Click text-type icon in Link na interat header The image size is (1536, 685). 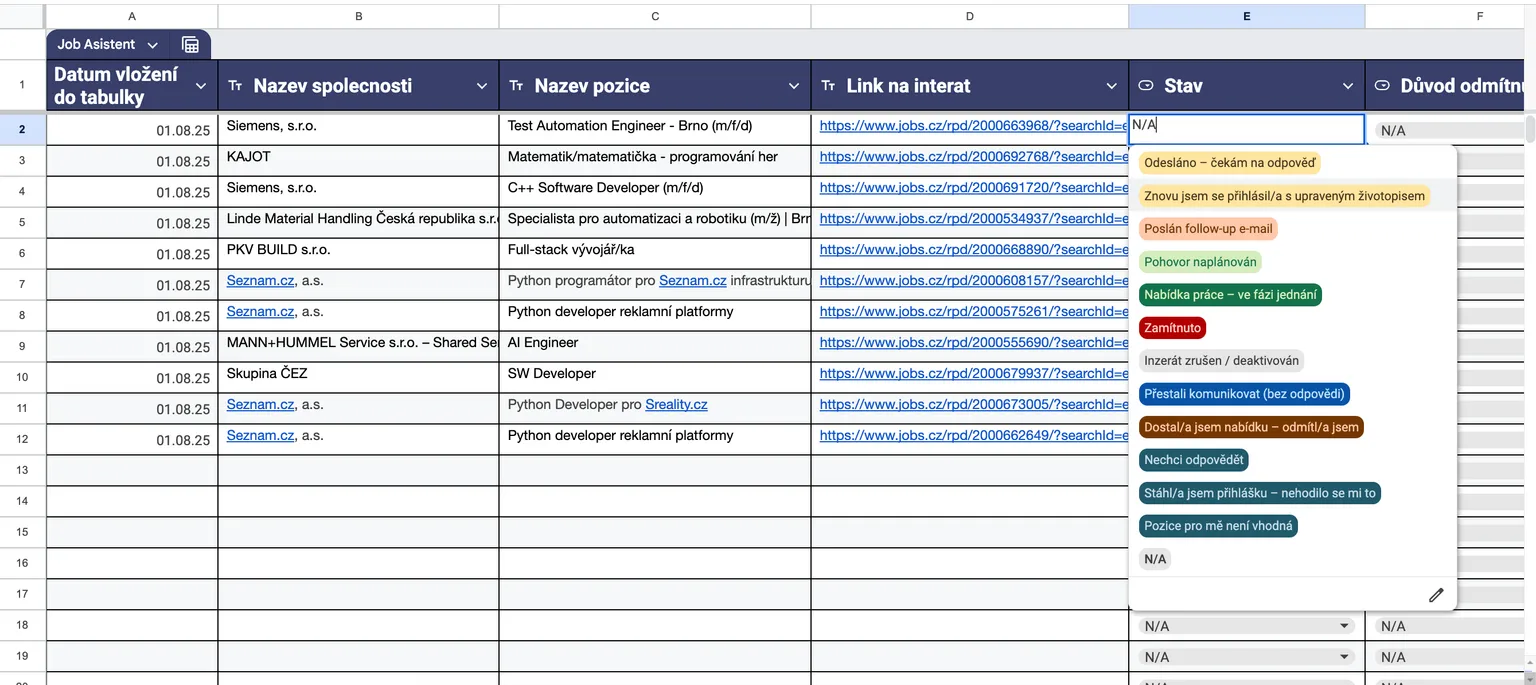(x=828, y=86)
